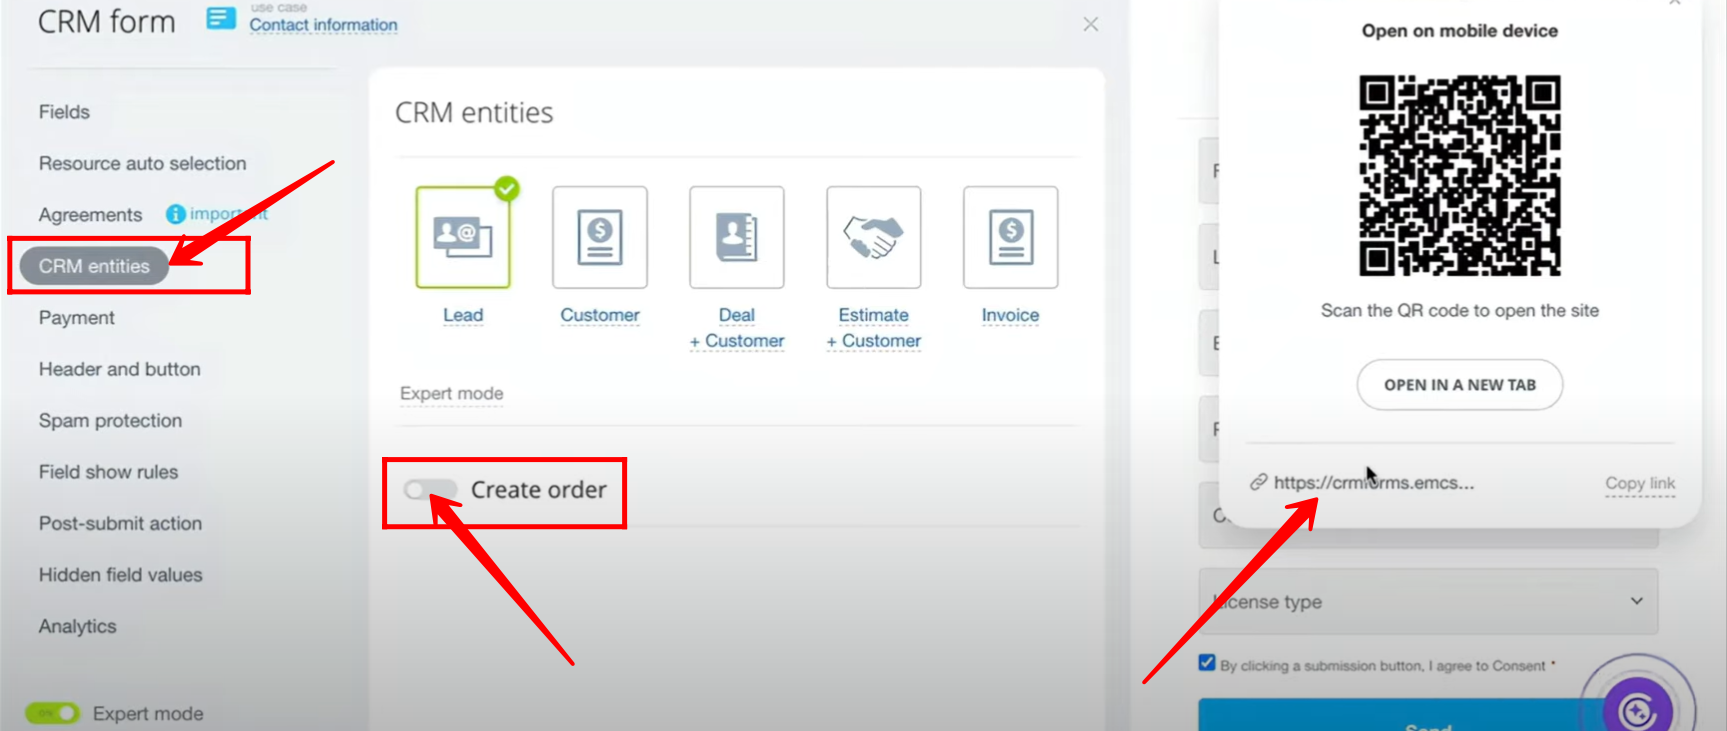Open Hidden field values section

point(120,575)
